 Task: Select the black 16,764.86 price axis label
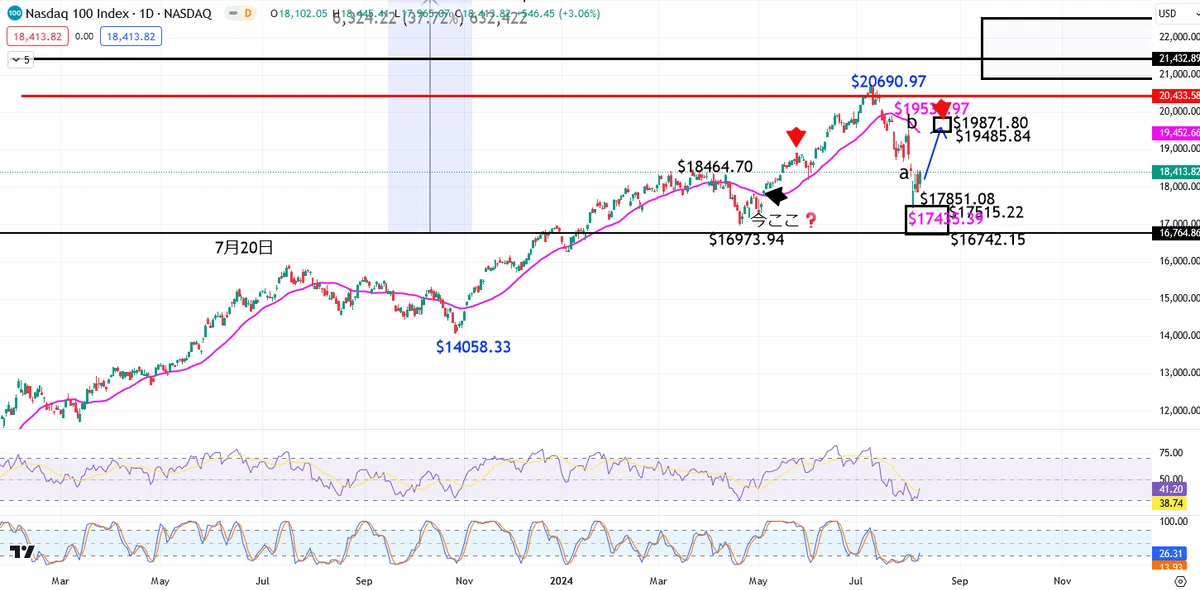click(x=1175, y=233)
